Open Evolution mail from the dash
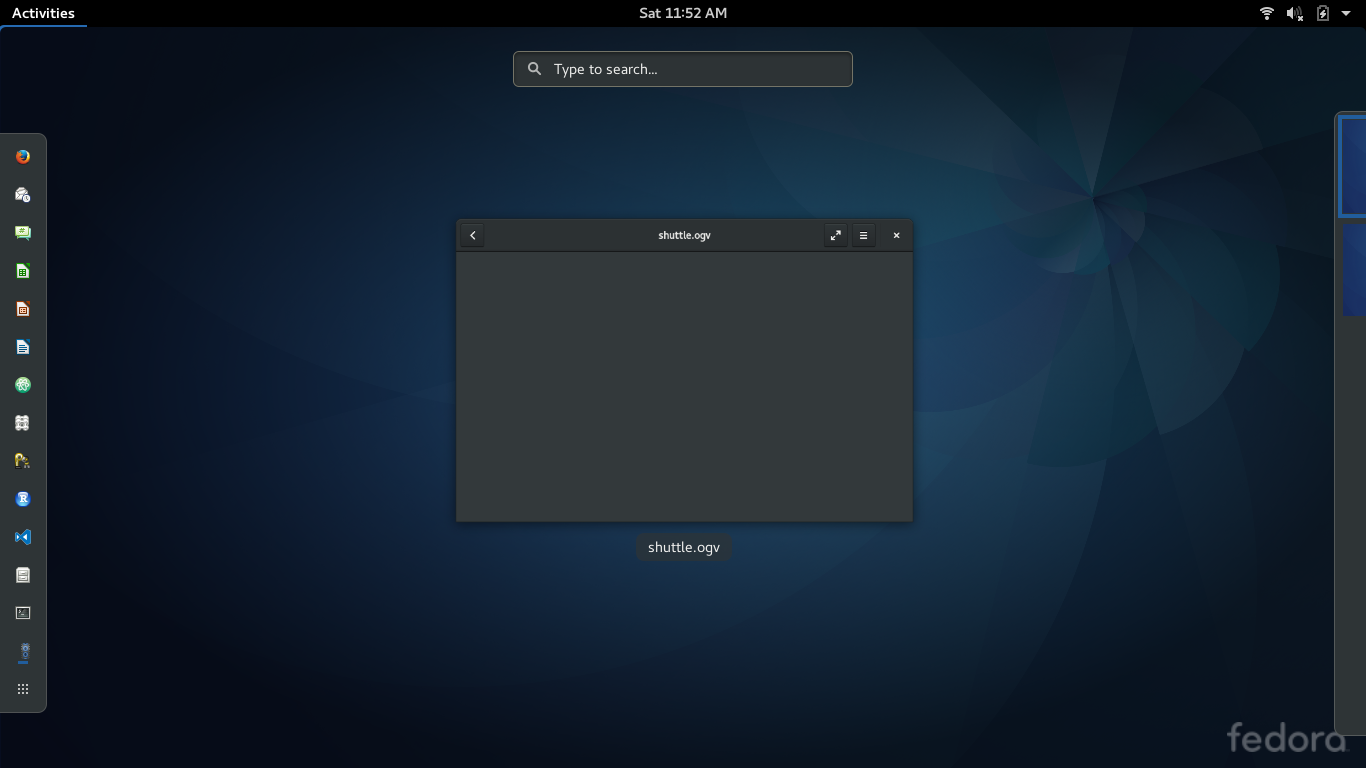 [x=23, y=195]
